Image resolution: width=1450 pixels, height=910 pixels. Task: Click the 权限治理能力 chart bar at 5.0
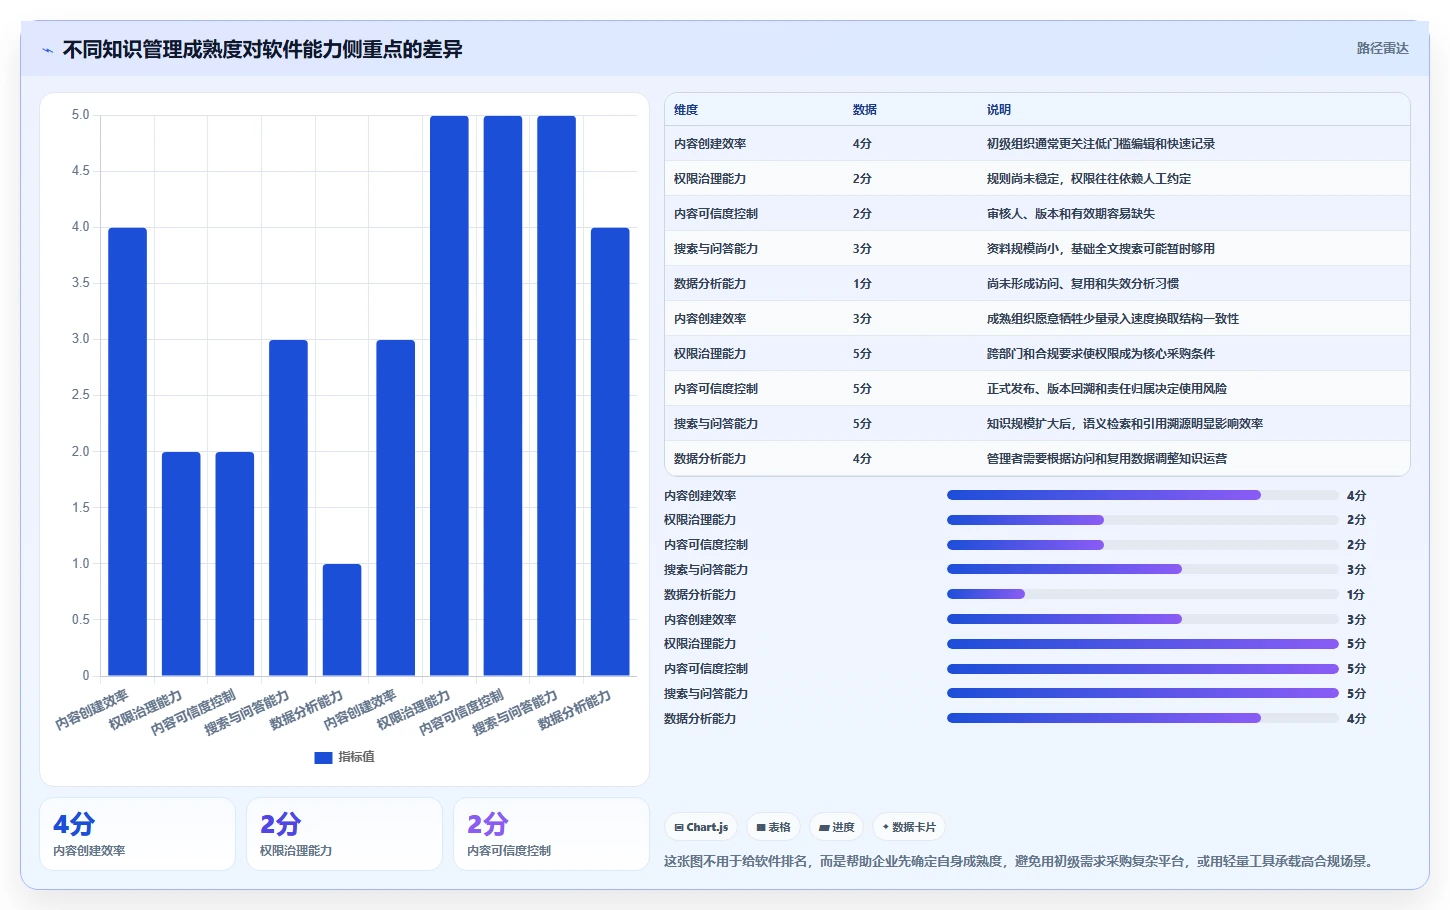(x=449, y=396)
